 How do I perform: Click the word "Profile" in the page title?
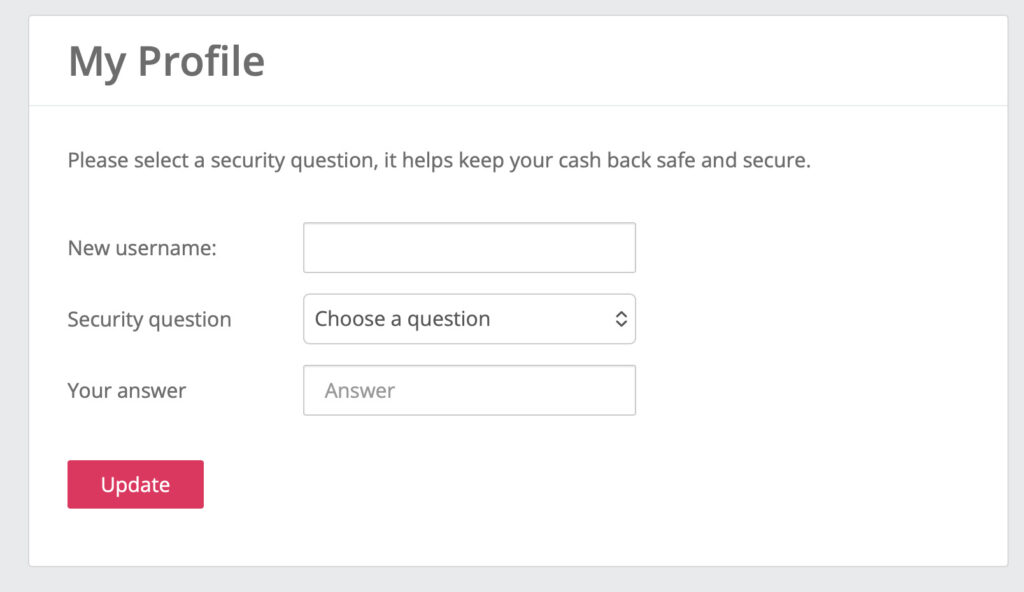201,62
